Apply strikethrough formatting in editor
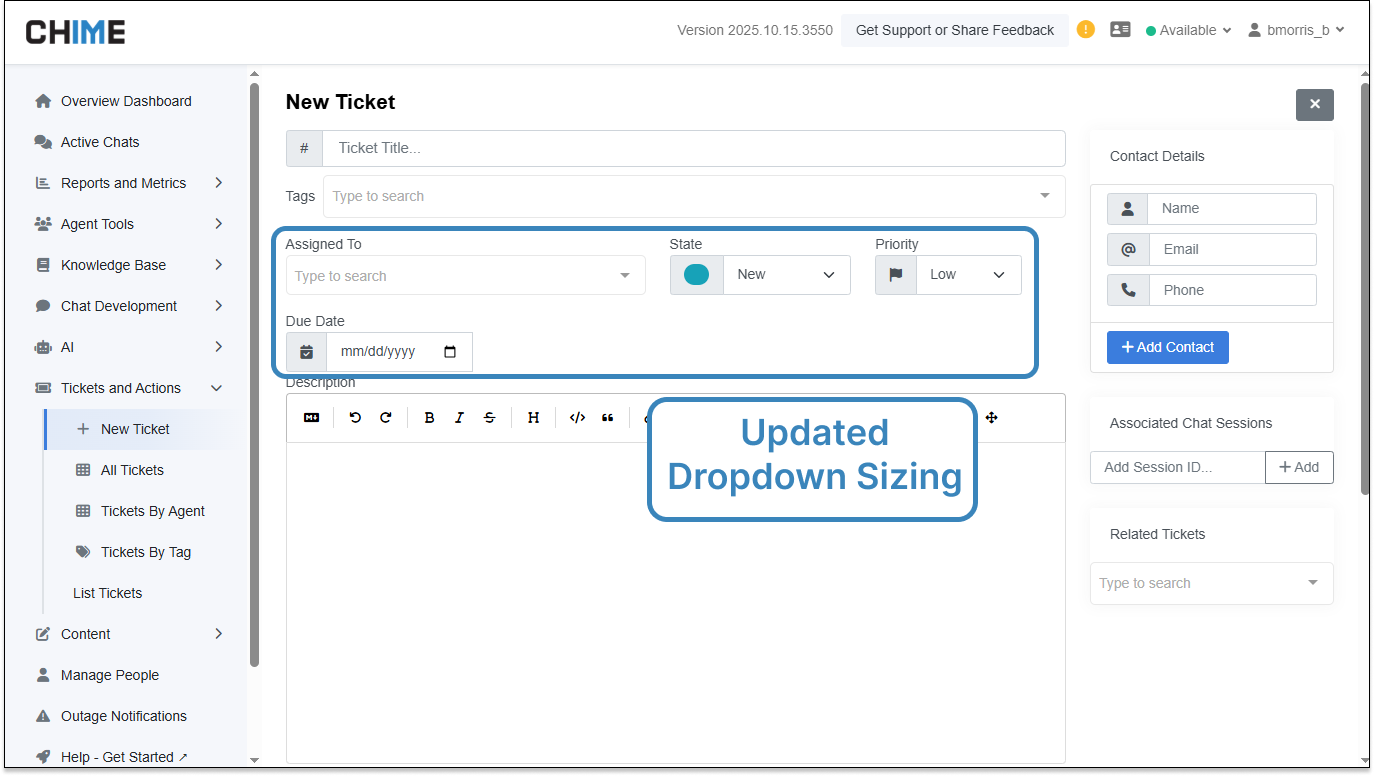 [x=489, y=418]
